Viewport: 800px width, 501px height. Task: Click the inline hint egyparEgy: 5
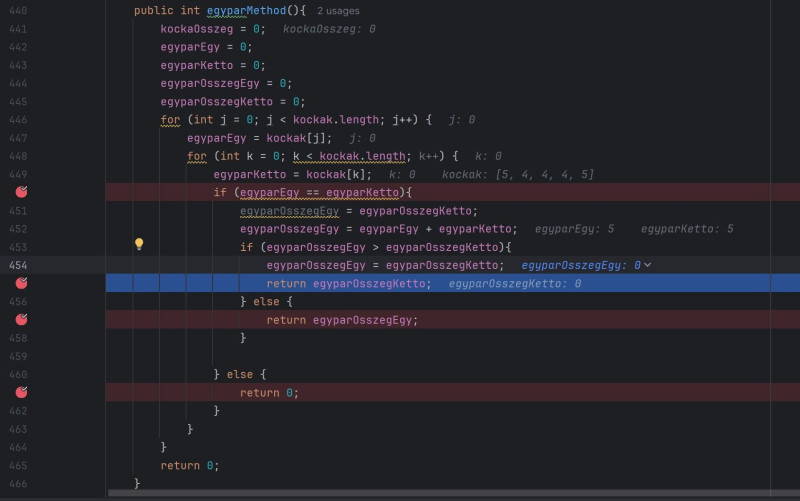coord(574,229)
